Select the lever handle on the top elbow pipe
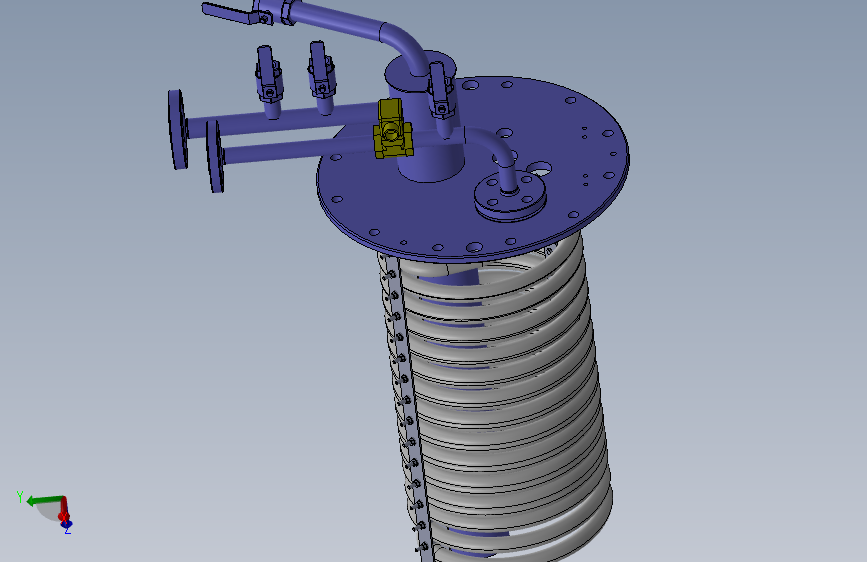 (228, 13)
